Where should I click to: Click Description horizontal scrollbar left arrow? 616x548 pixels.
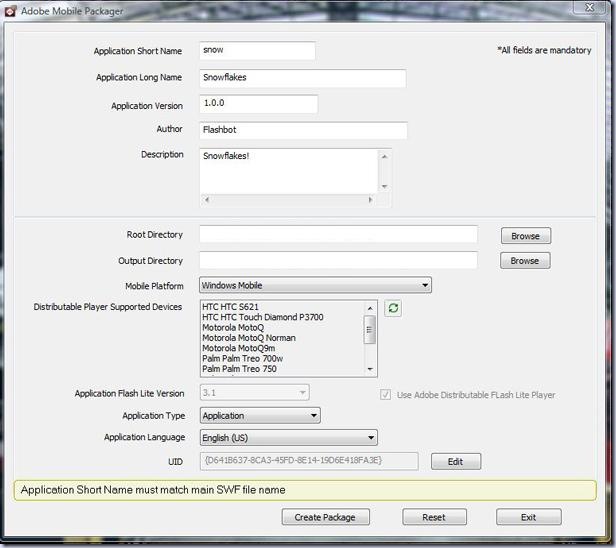point(206,200)
